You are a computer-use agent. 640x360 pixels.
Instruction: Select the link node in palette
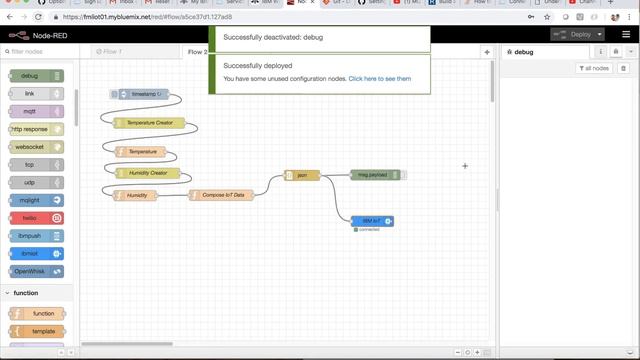click(36, 93)
